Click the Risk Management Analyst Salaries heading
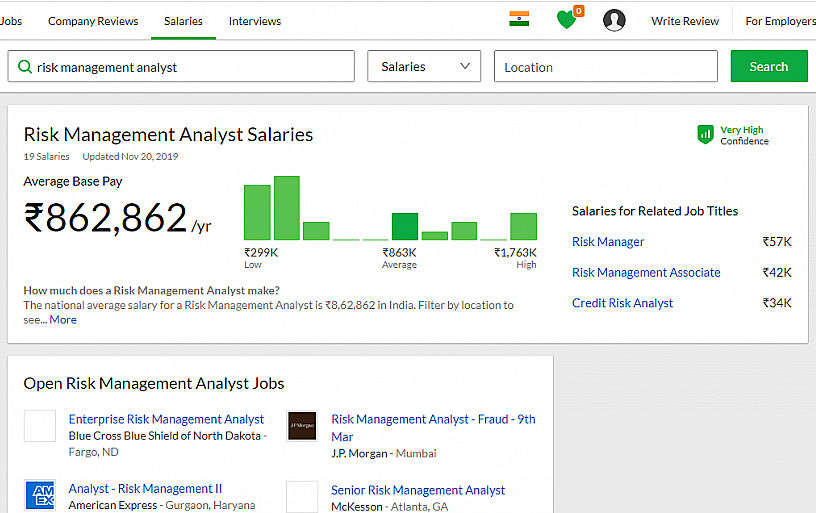The image size is (816, 513). (168, 135)
